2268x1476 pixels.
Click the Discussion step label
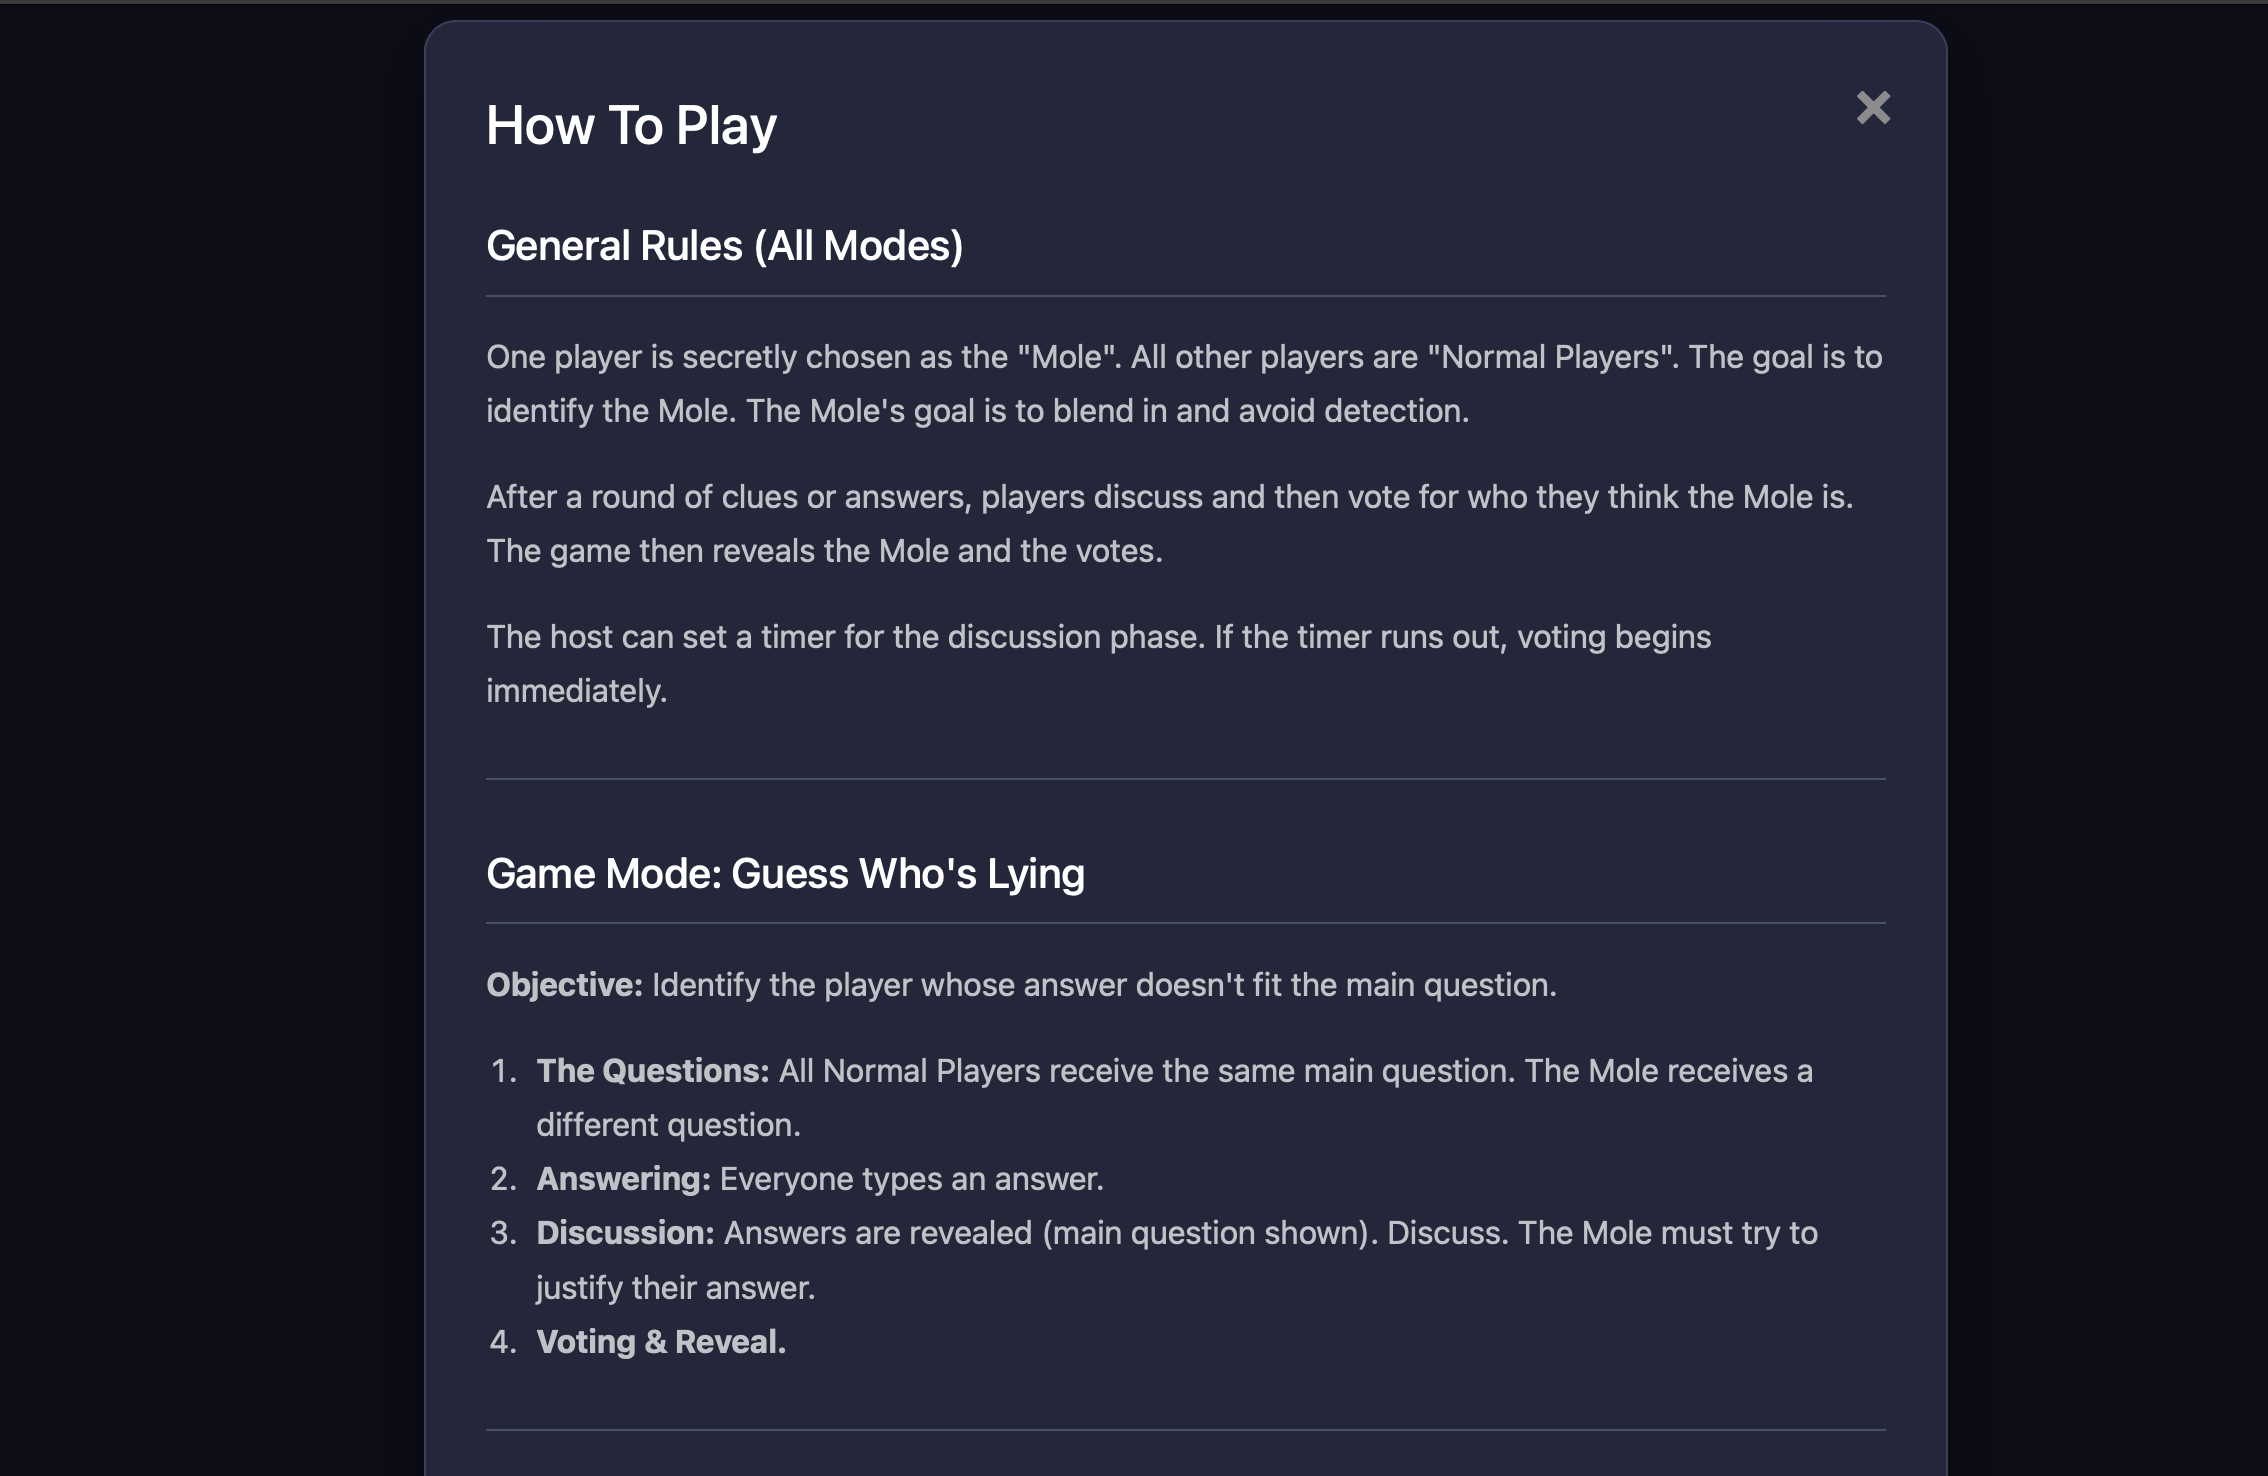tap(626, 1233)
